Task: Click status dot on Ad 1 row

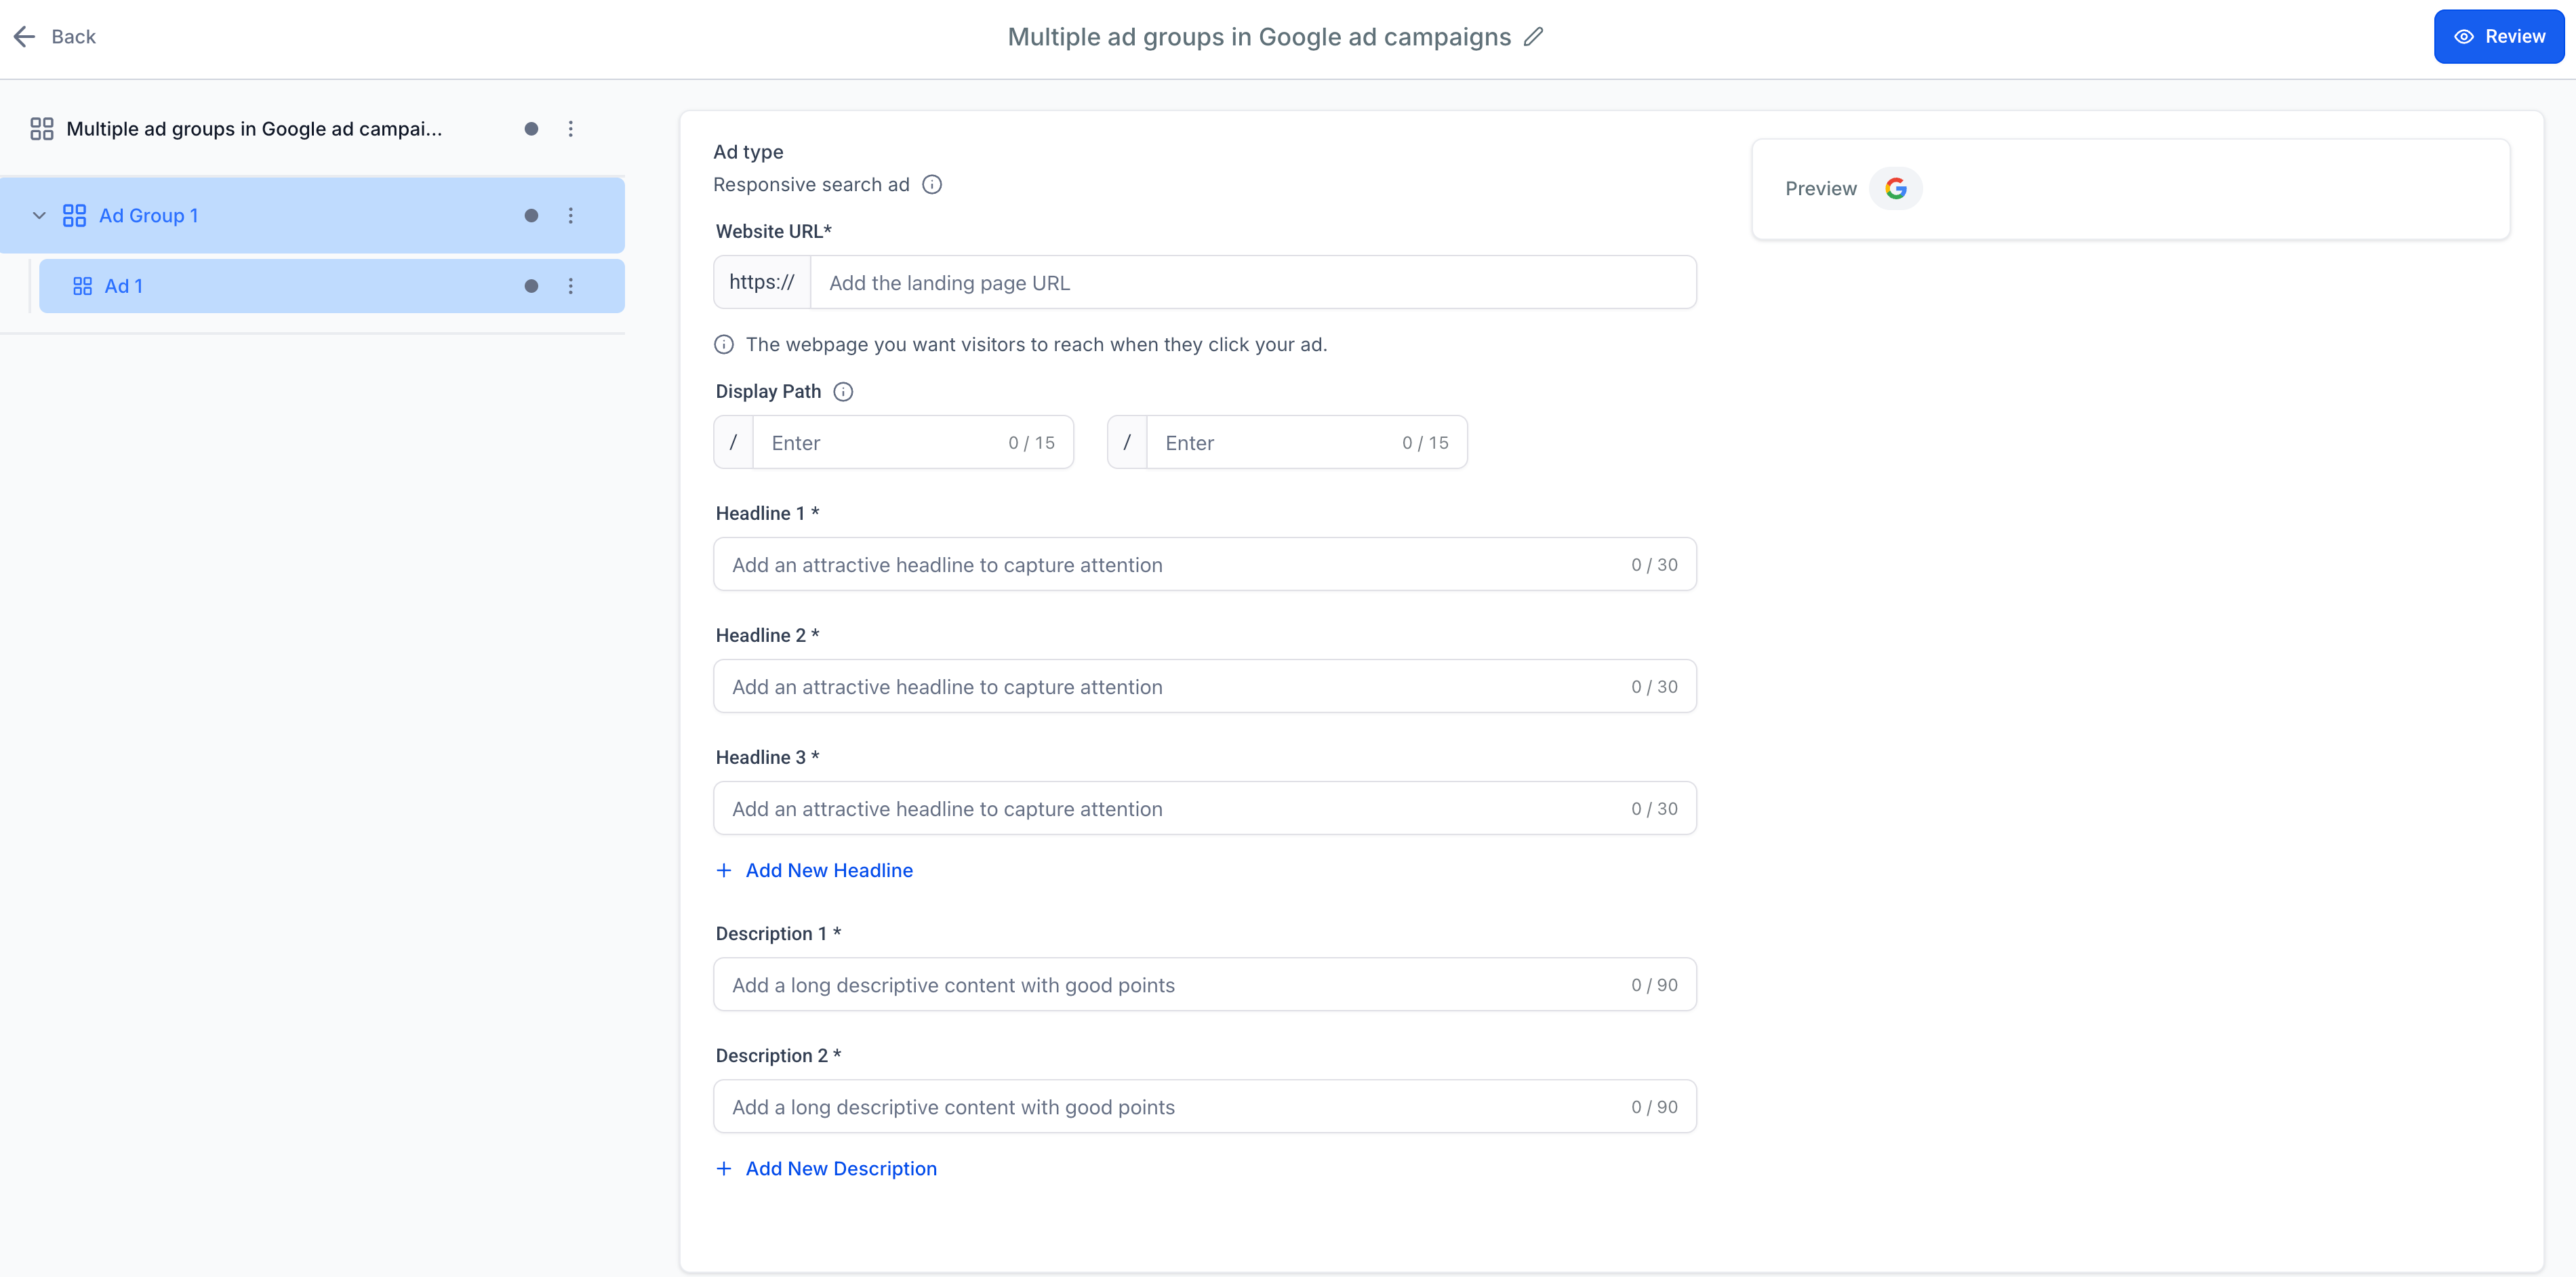Action: coord(531,286)
